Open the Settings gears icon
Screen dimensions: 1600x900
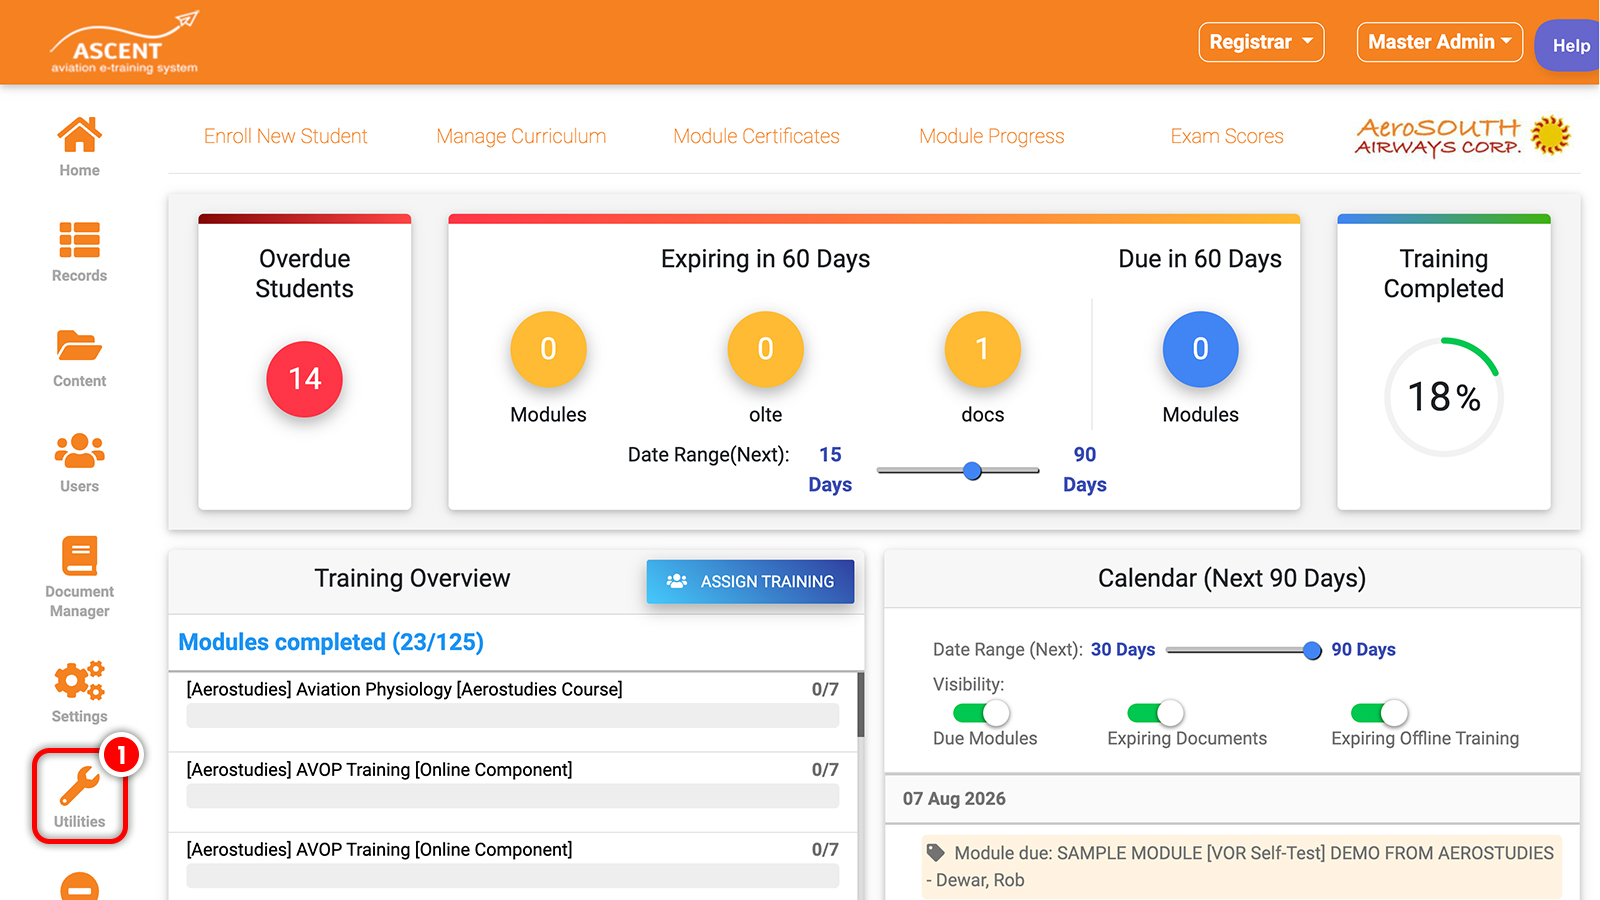[79, 680]
